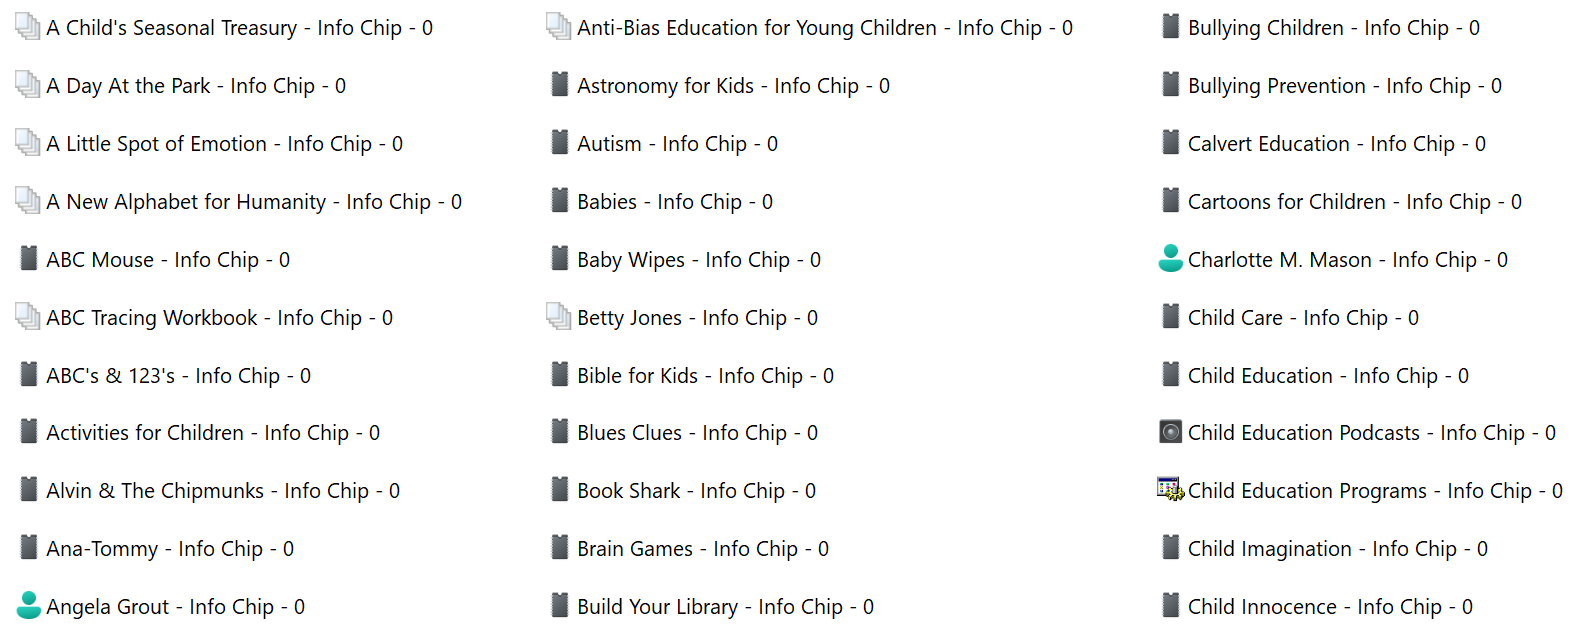
Task: Select Calvert Education Info Chip
Action: coord(1336,144)
